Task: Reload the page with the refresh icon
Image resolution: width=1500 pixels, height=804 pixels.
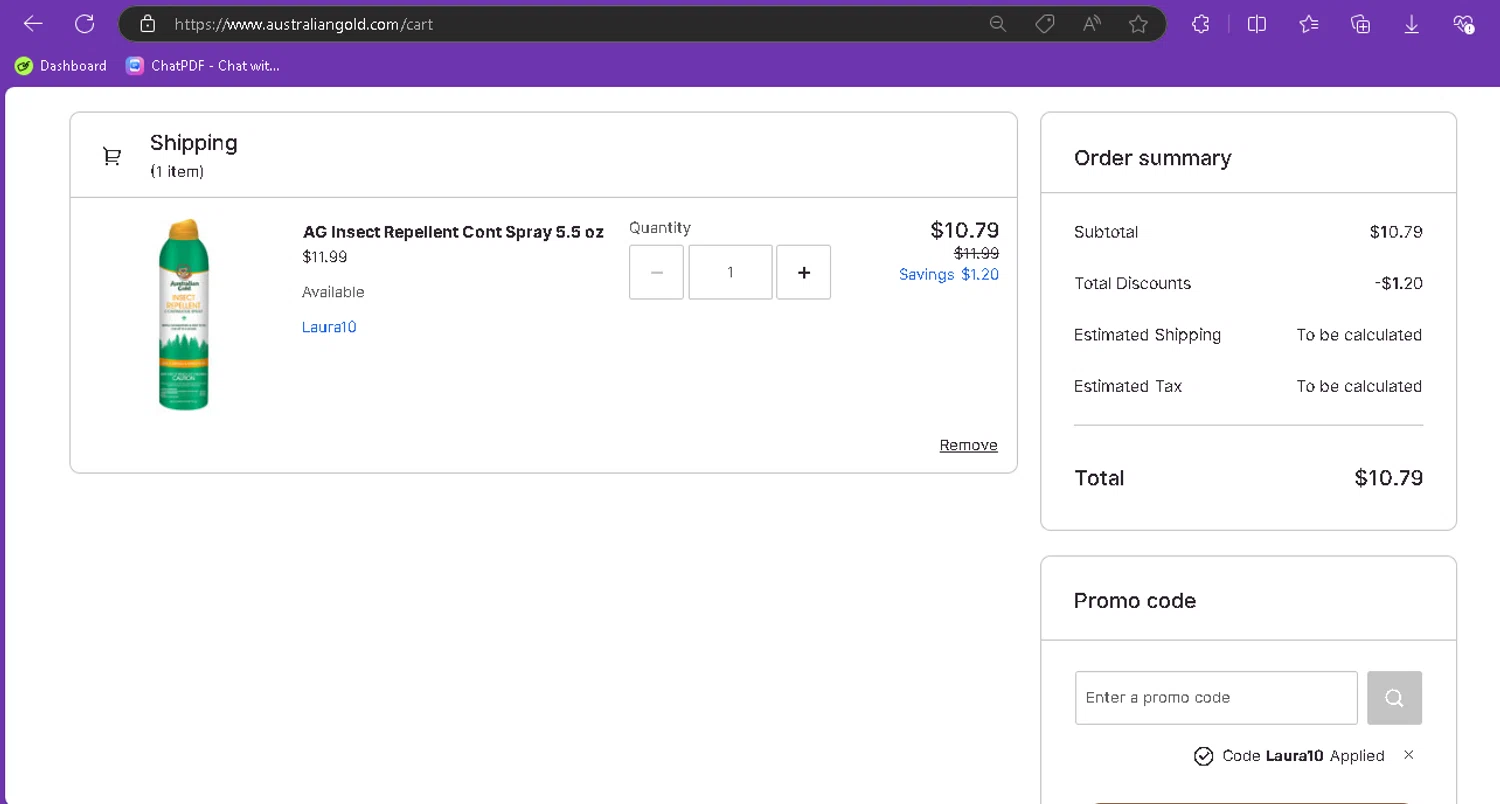Action: point(85,24)
